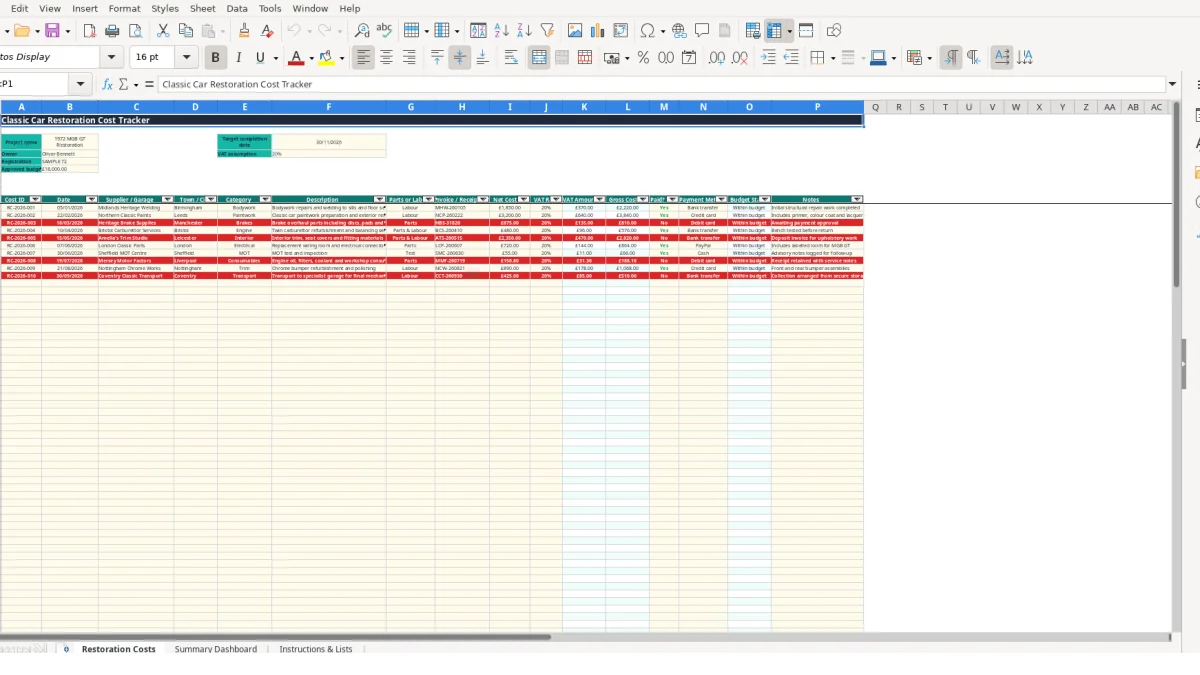Open the Styles menu

(x=165, y=8)
